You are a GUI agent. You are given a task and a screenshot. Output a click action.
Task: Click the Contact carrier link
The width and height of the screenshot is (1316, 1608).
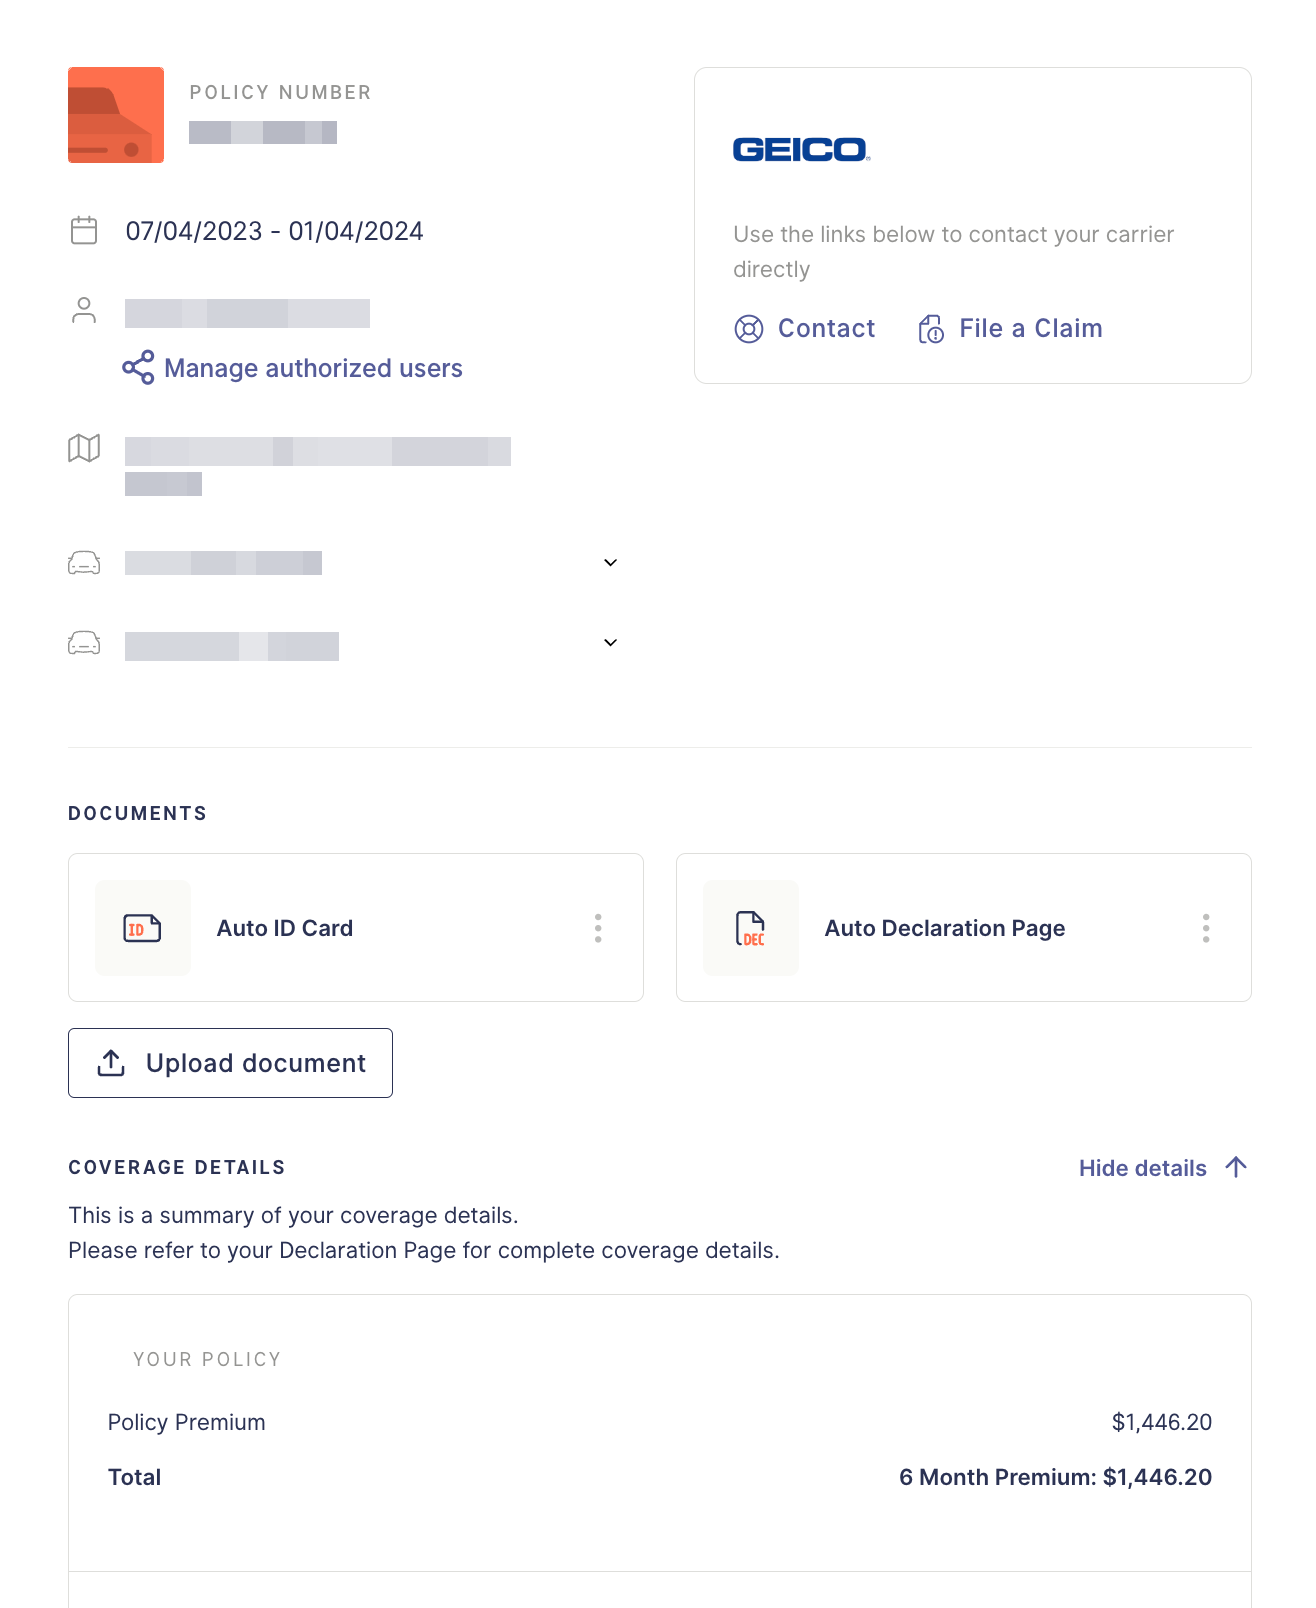tap(826, 328)
